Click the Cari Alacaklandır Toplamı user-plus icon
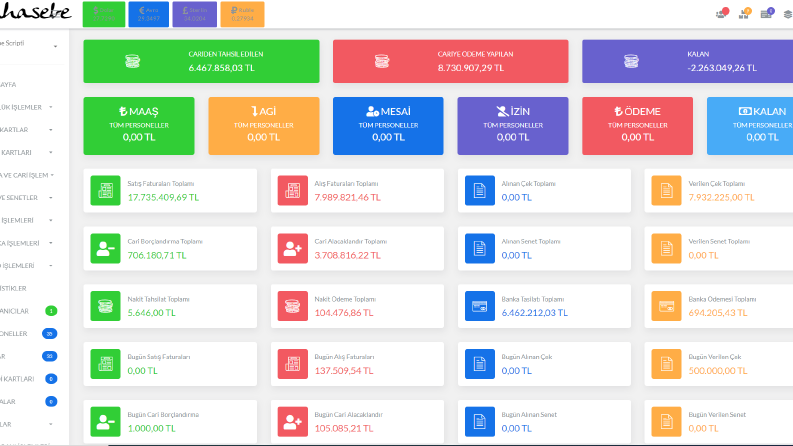The height and width of the screenshot is (446, 793). (x=292, y=248)
